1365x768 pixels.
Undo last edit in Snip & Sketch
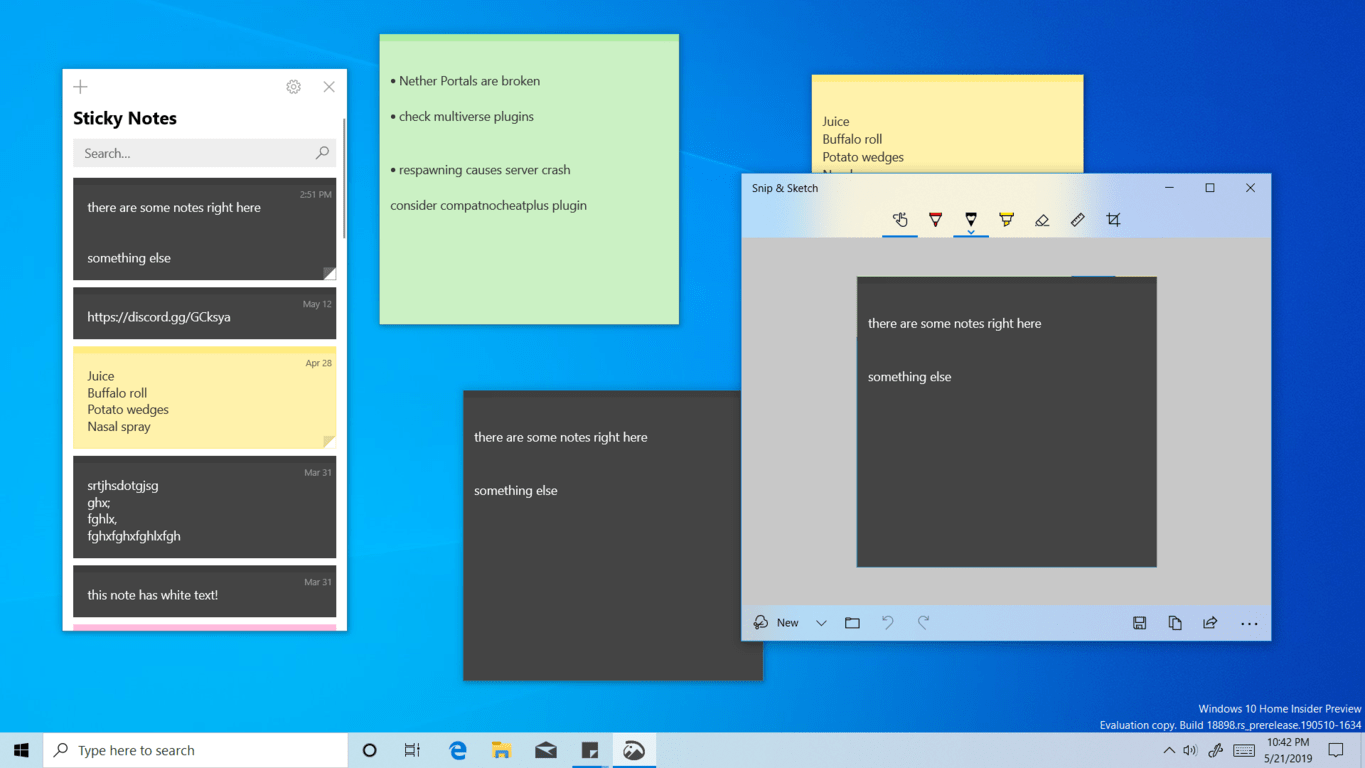(888, 623)
